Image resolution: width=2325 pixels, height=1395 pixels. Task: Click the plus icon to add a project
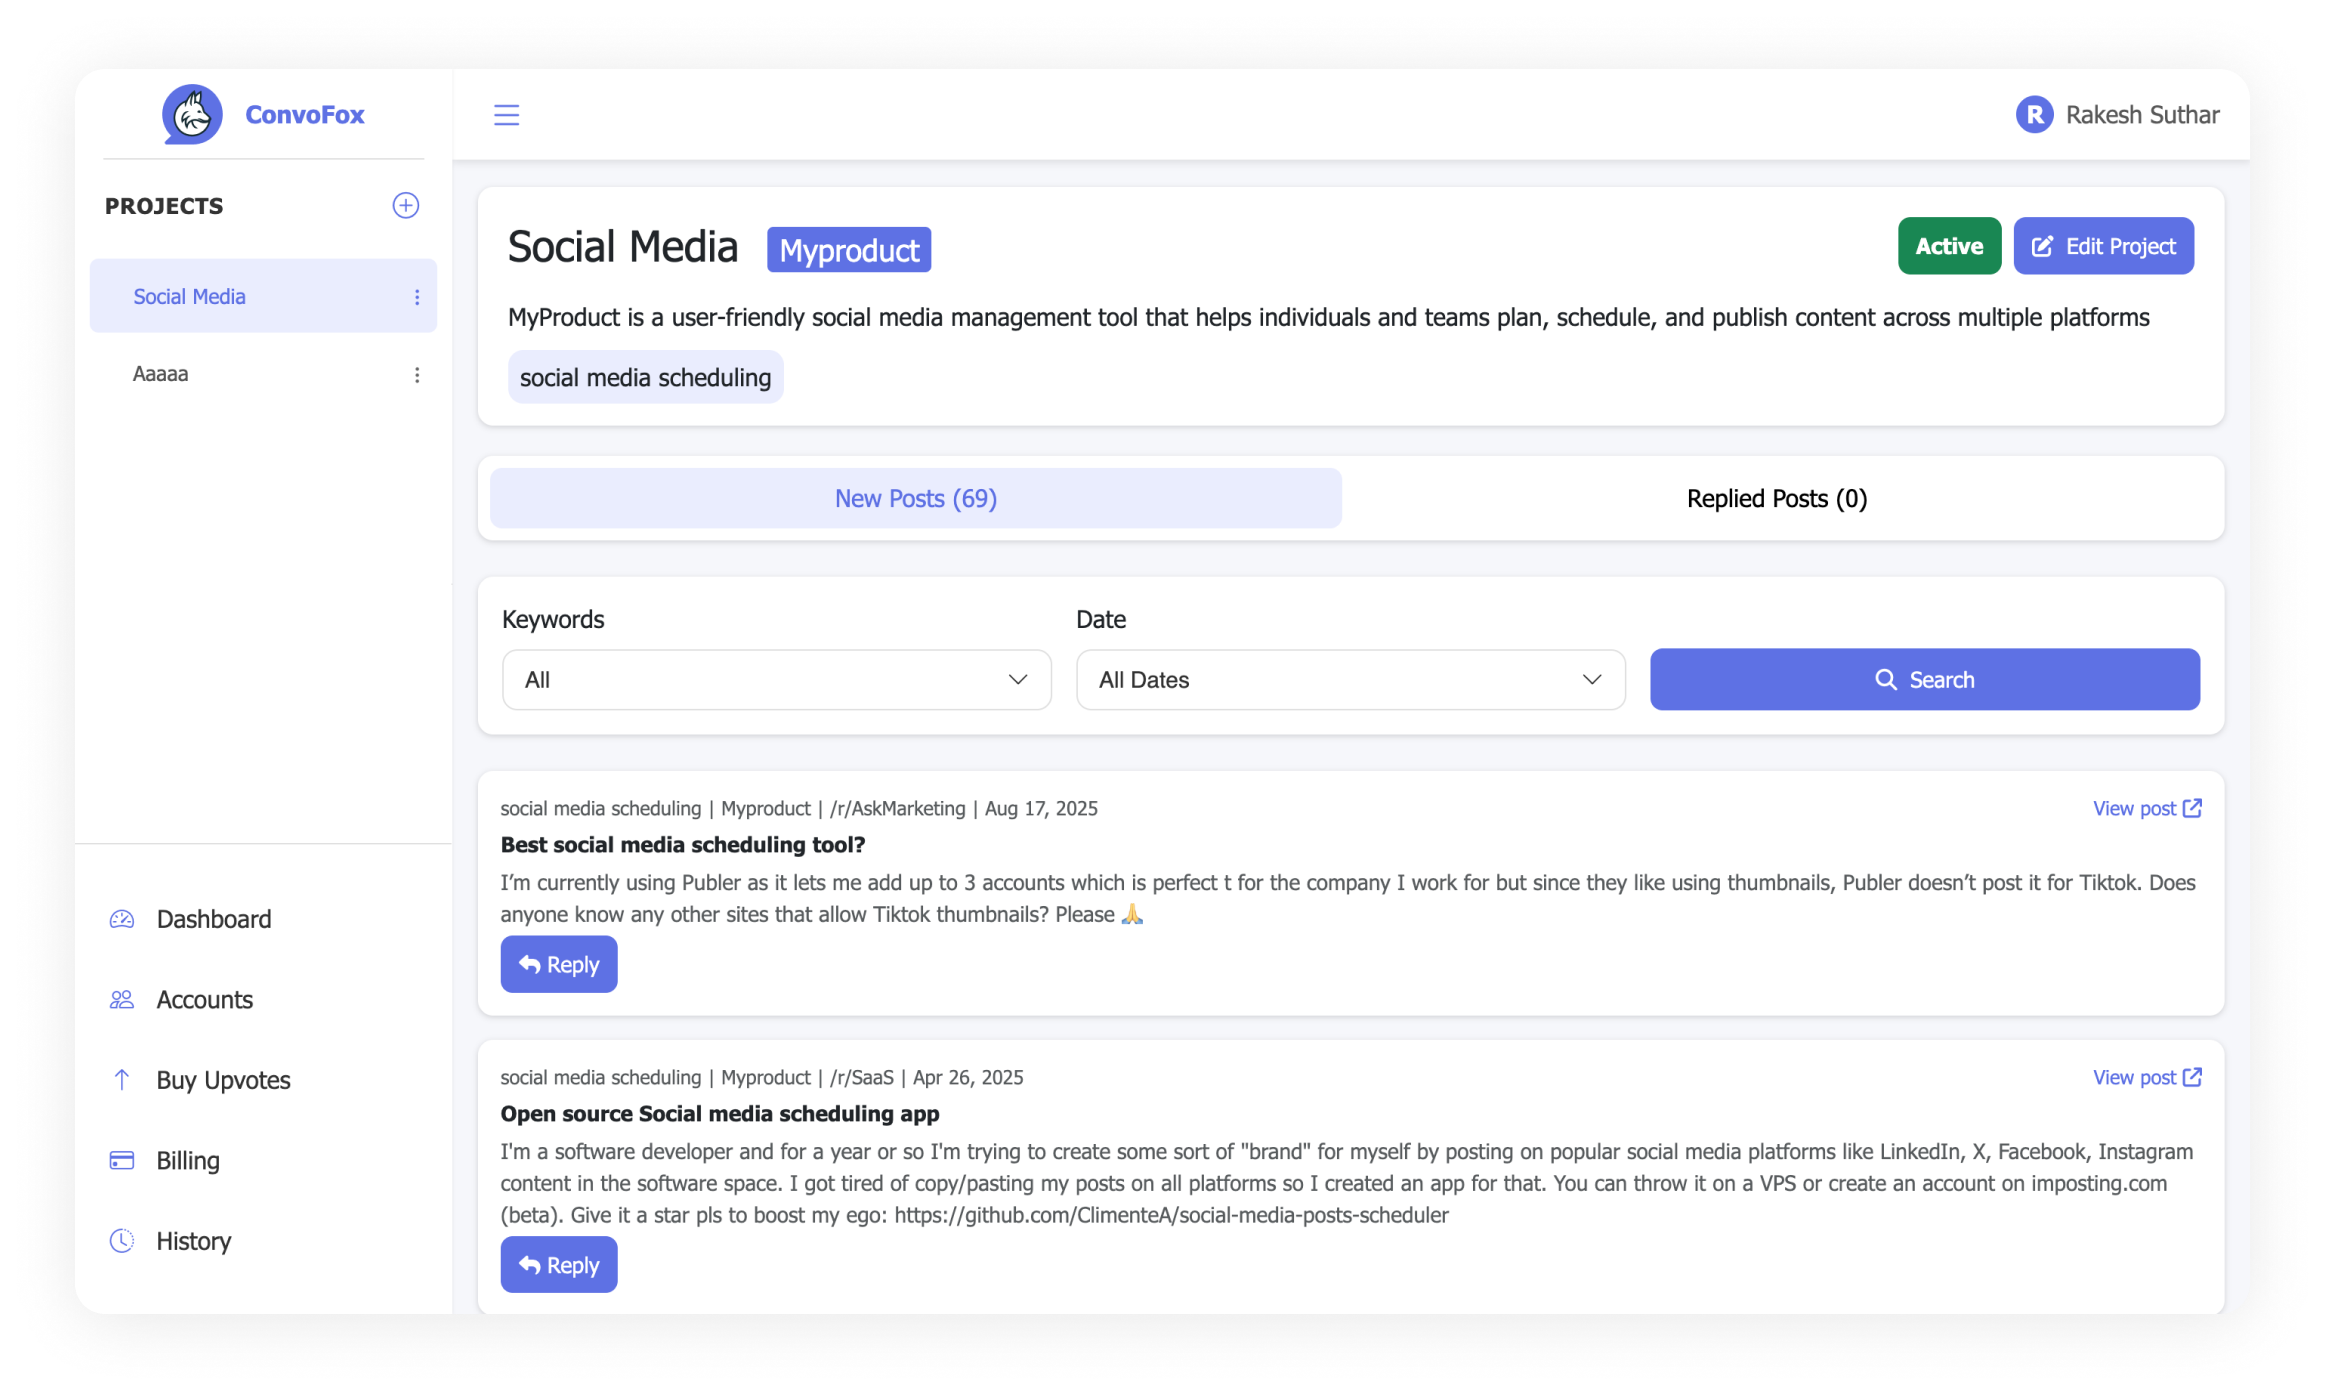(405, 205)
